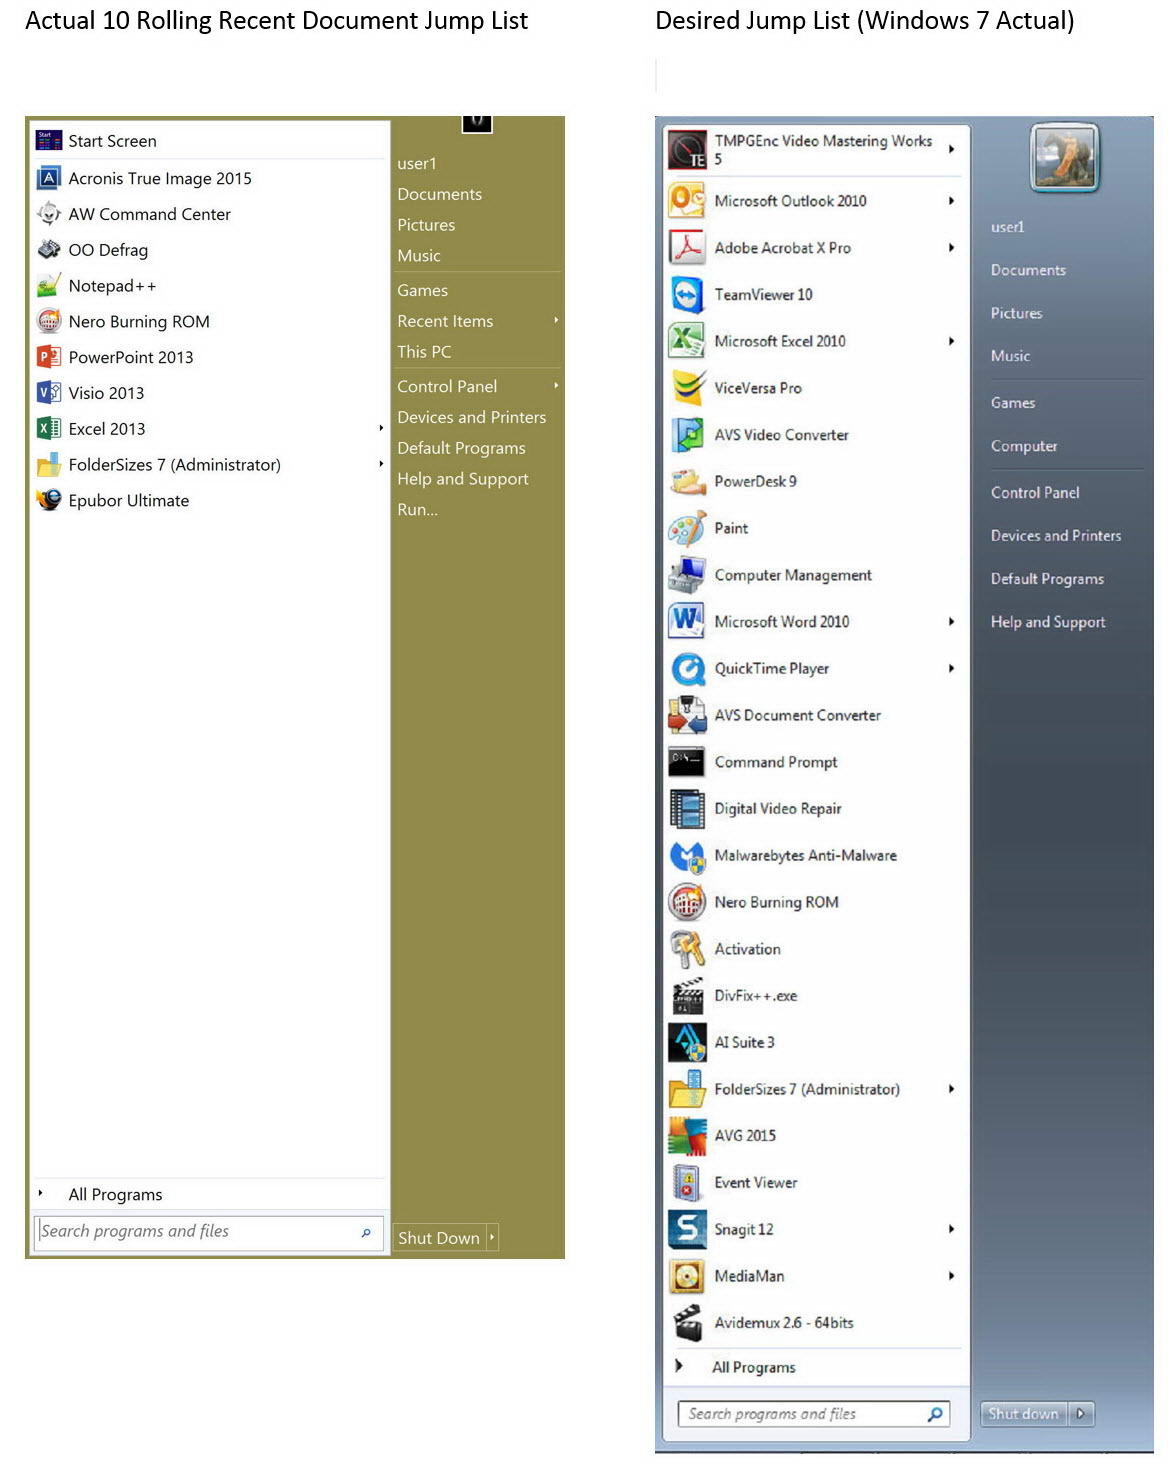Open the Paint palette icon
Image resolution: width=1171 pixels, height=1469 pixels.
tap(687, 529)
